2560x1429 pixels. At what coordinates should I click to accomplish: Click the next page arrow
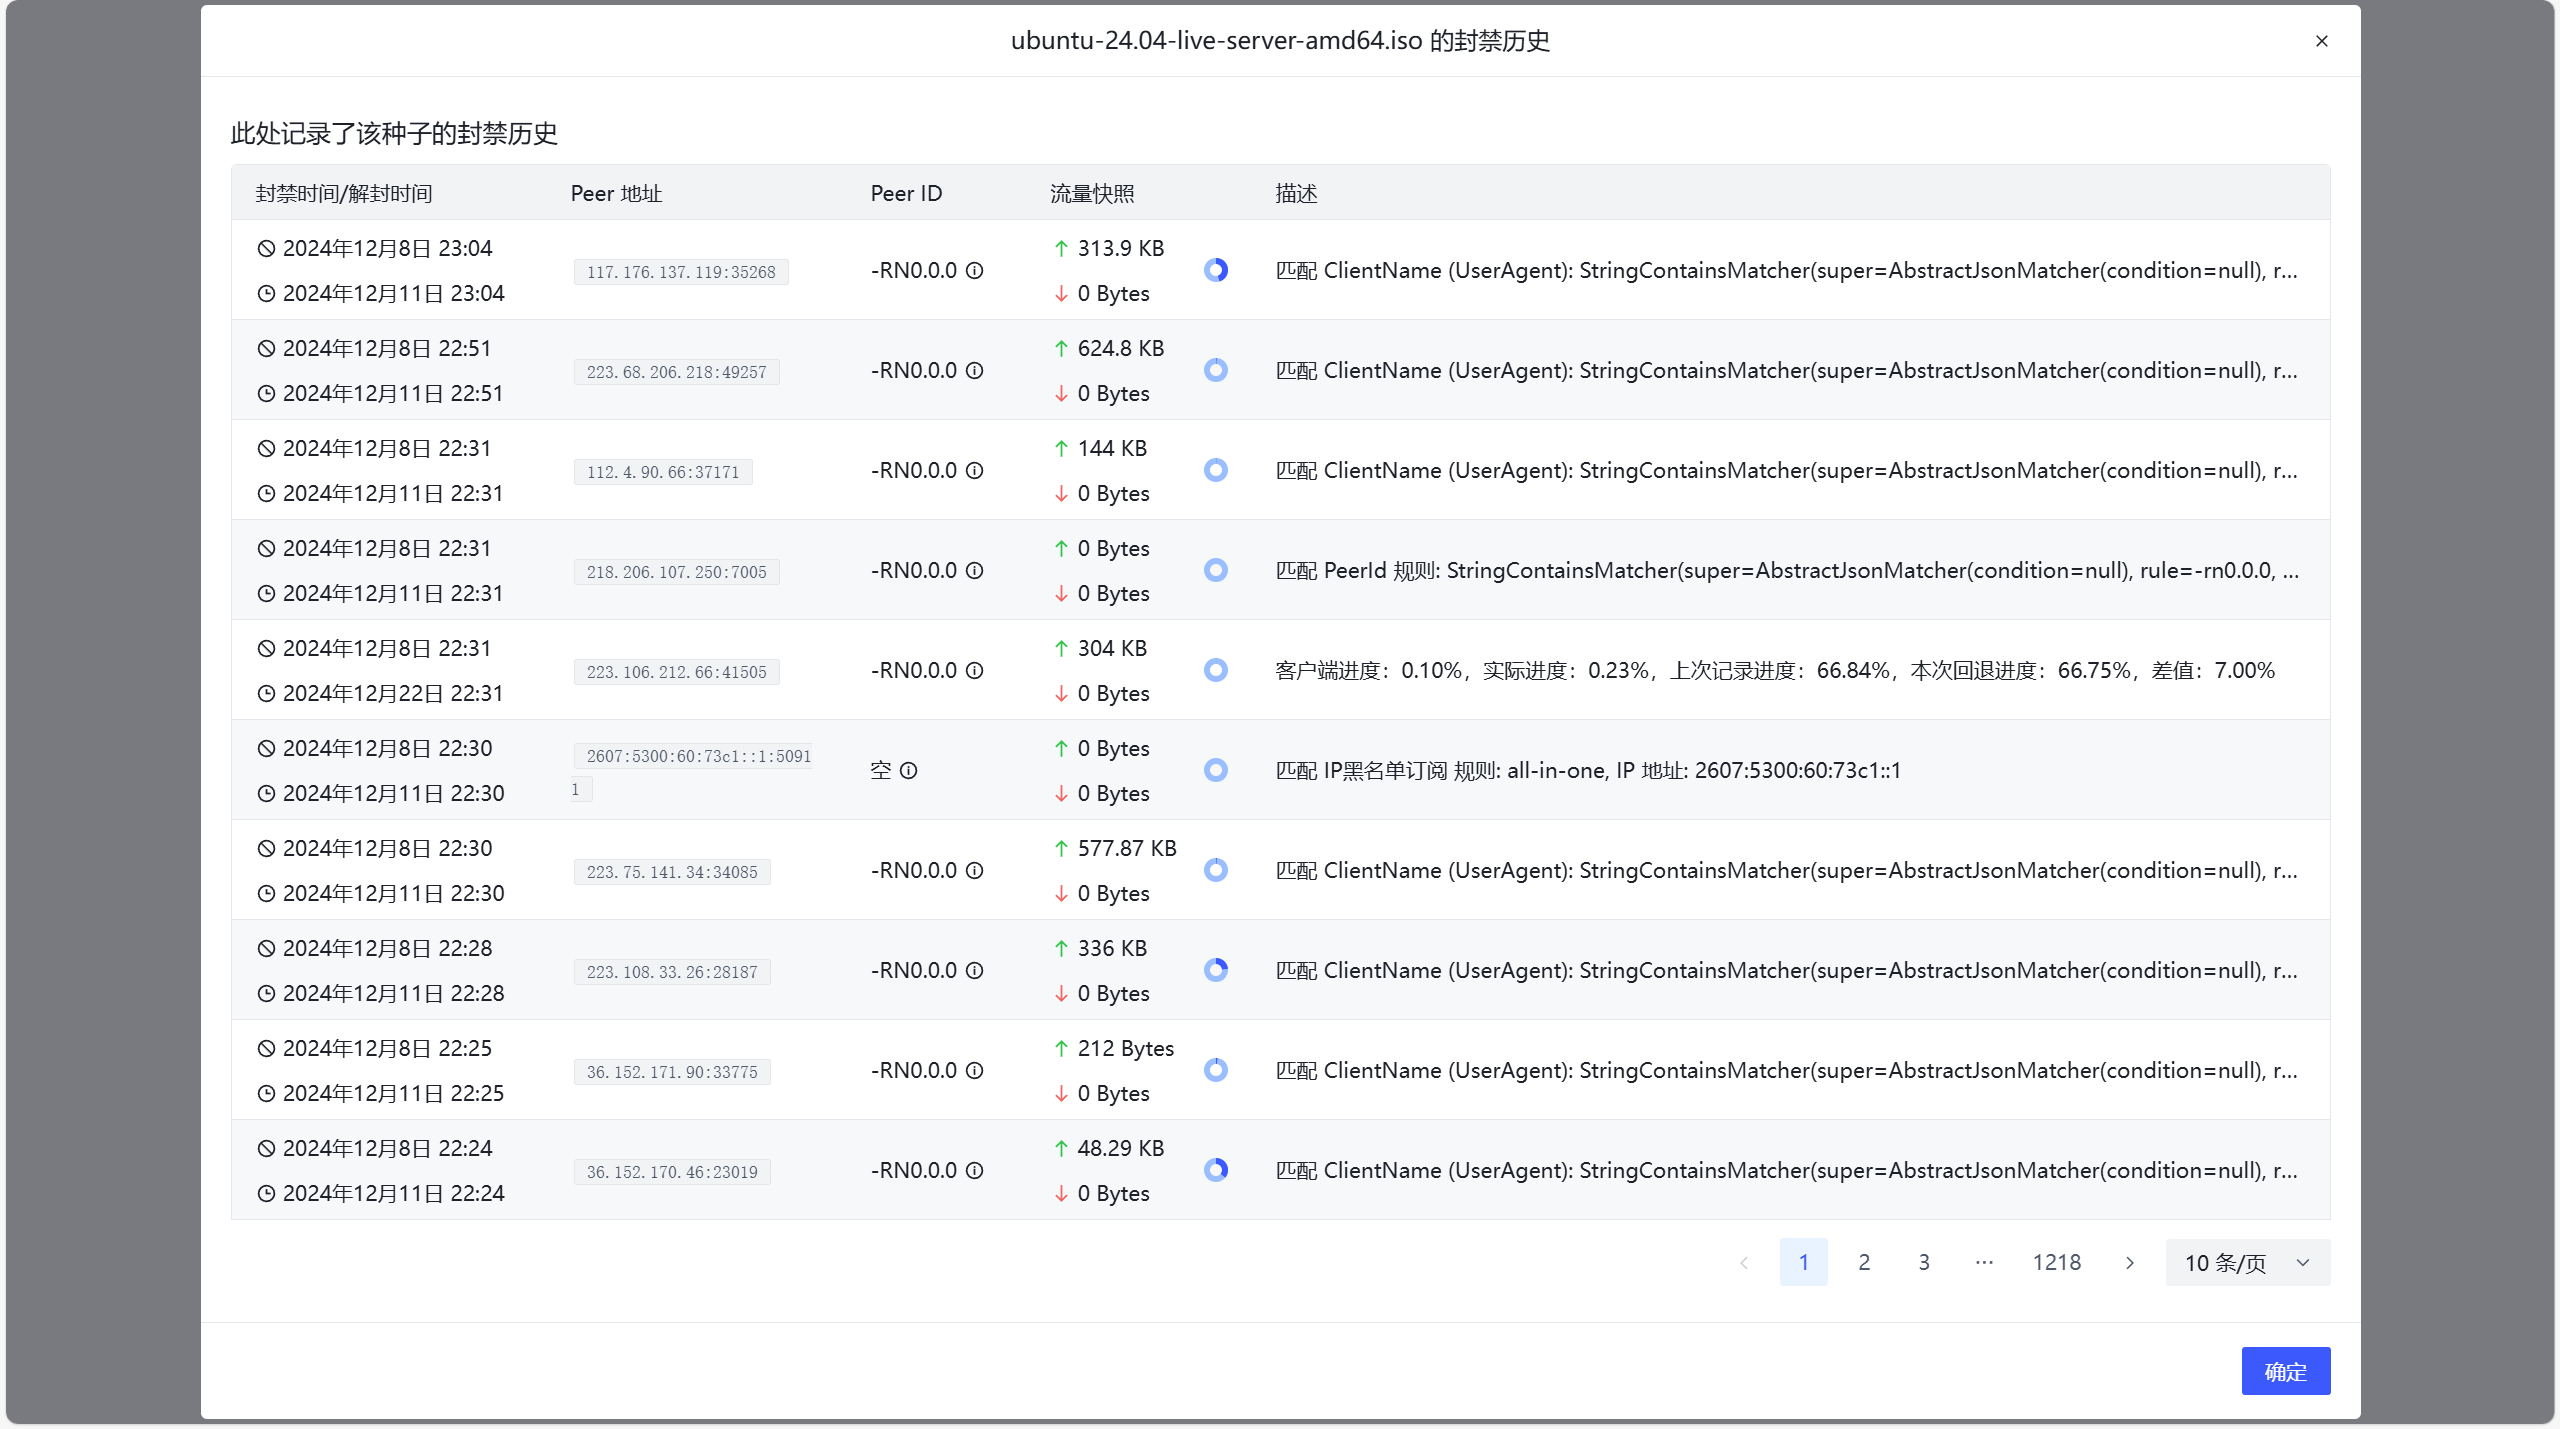click(2129, 1262)
